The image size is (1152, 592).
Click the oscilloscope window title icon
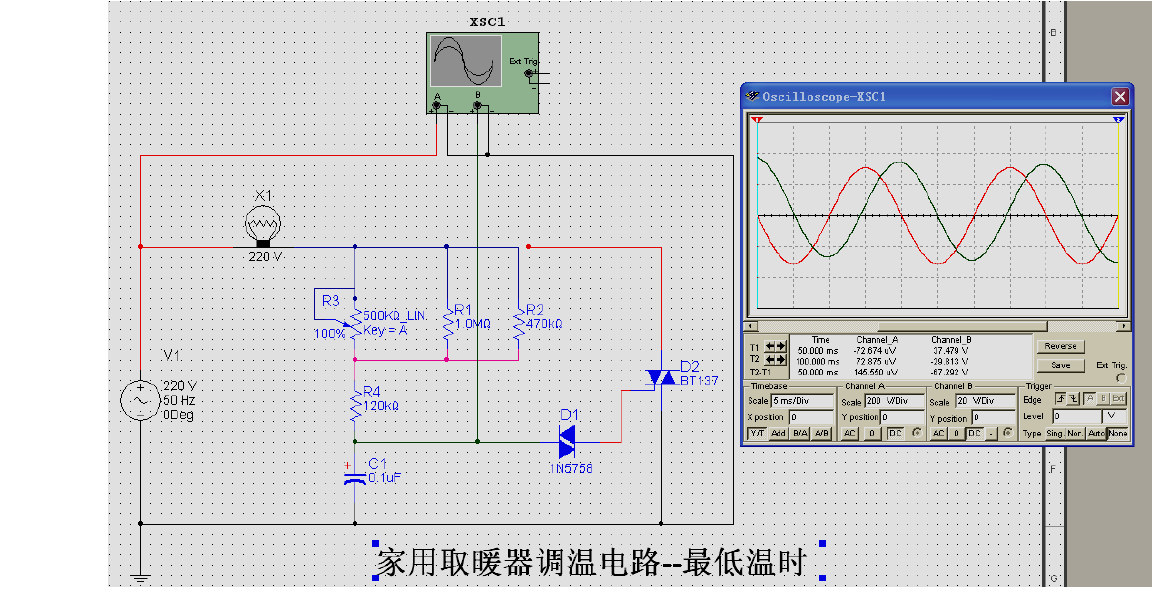[752, 96]
